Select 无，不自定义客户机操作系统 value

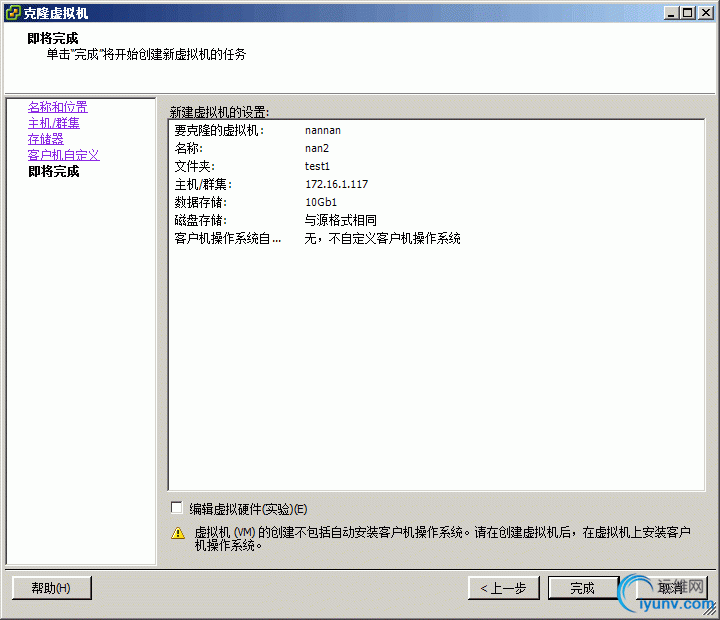[x=382, y=238]
